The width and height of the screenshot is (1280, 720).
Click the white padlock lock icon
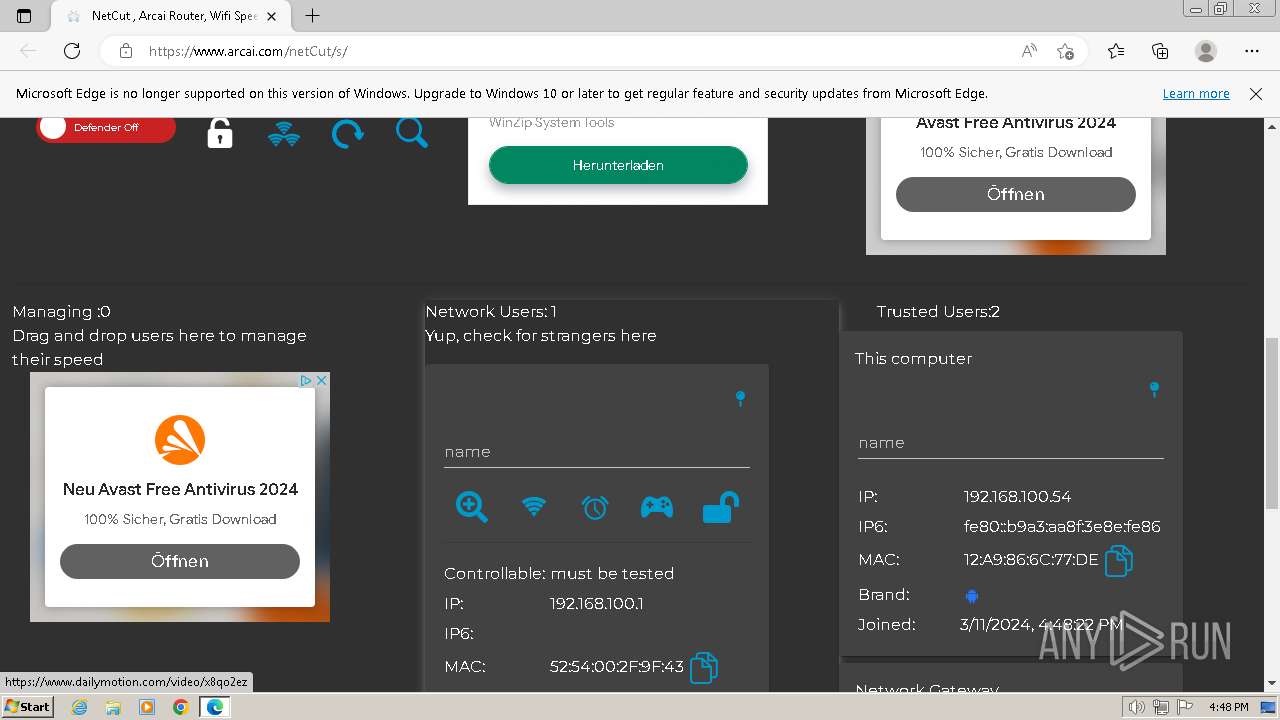click(x=220, y=133)
